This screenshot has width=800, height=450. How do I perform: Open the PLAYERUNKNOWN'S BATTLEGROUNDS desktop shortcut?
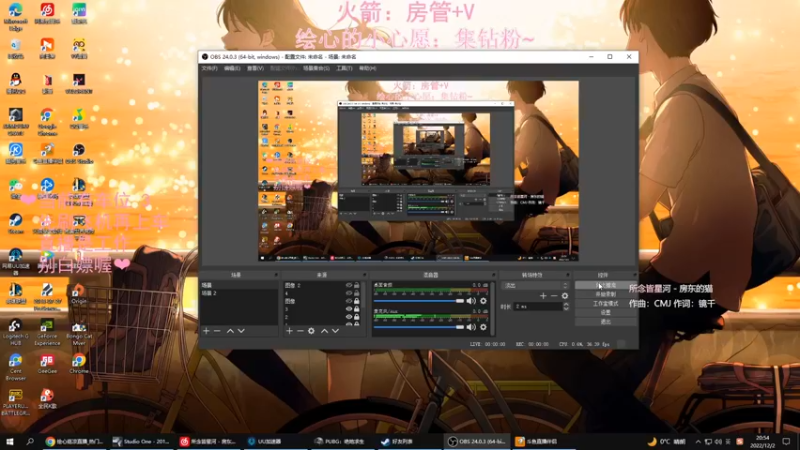click(x=16, y=403)
